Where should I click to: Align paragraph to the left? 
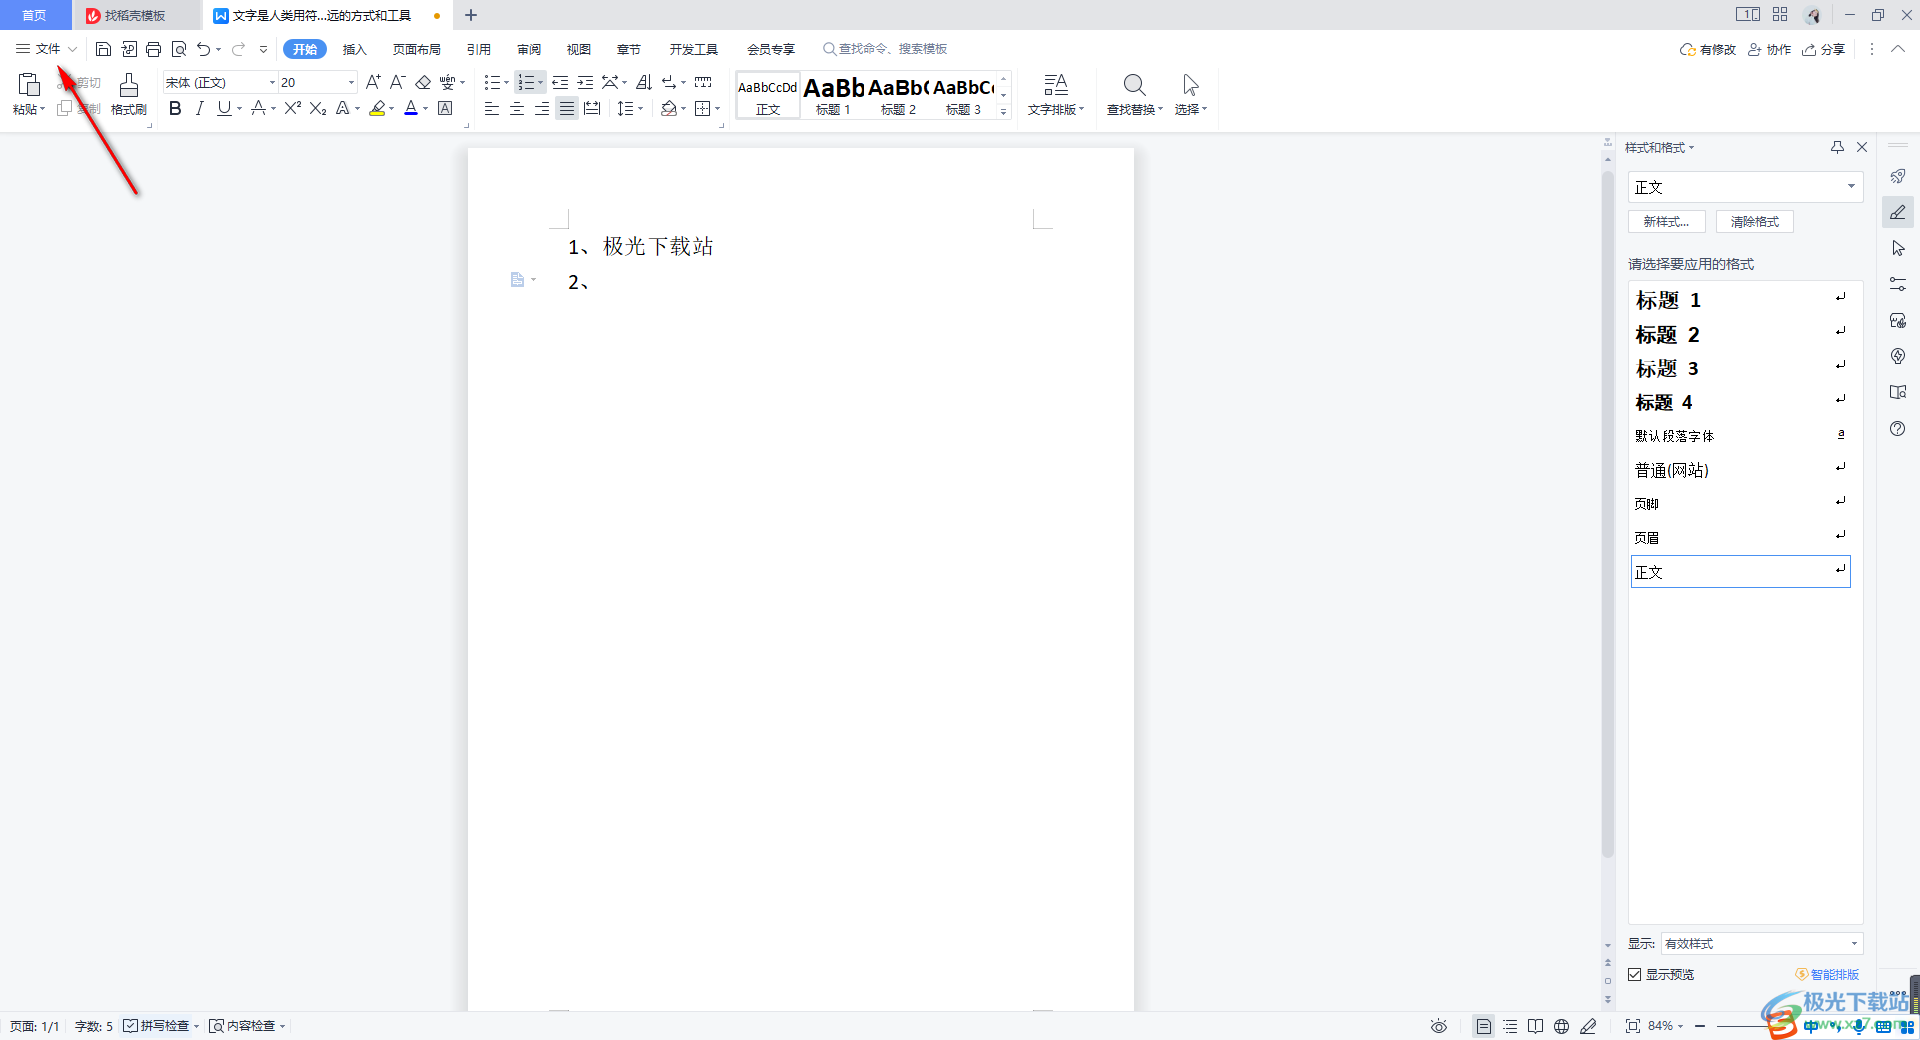click(x=491, y=108)
